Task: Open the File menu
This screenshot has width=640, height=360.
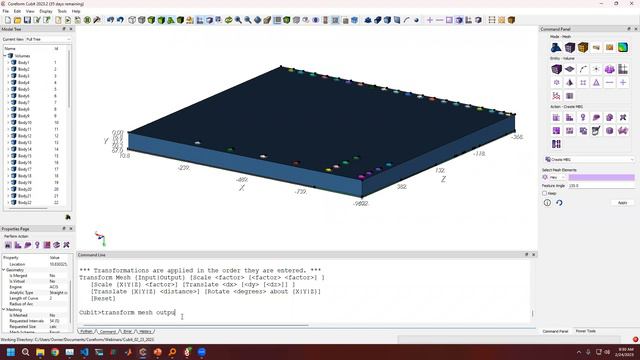Action: pyautogui.click(x=6, y=11)
